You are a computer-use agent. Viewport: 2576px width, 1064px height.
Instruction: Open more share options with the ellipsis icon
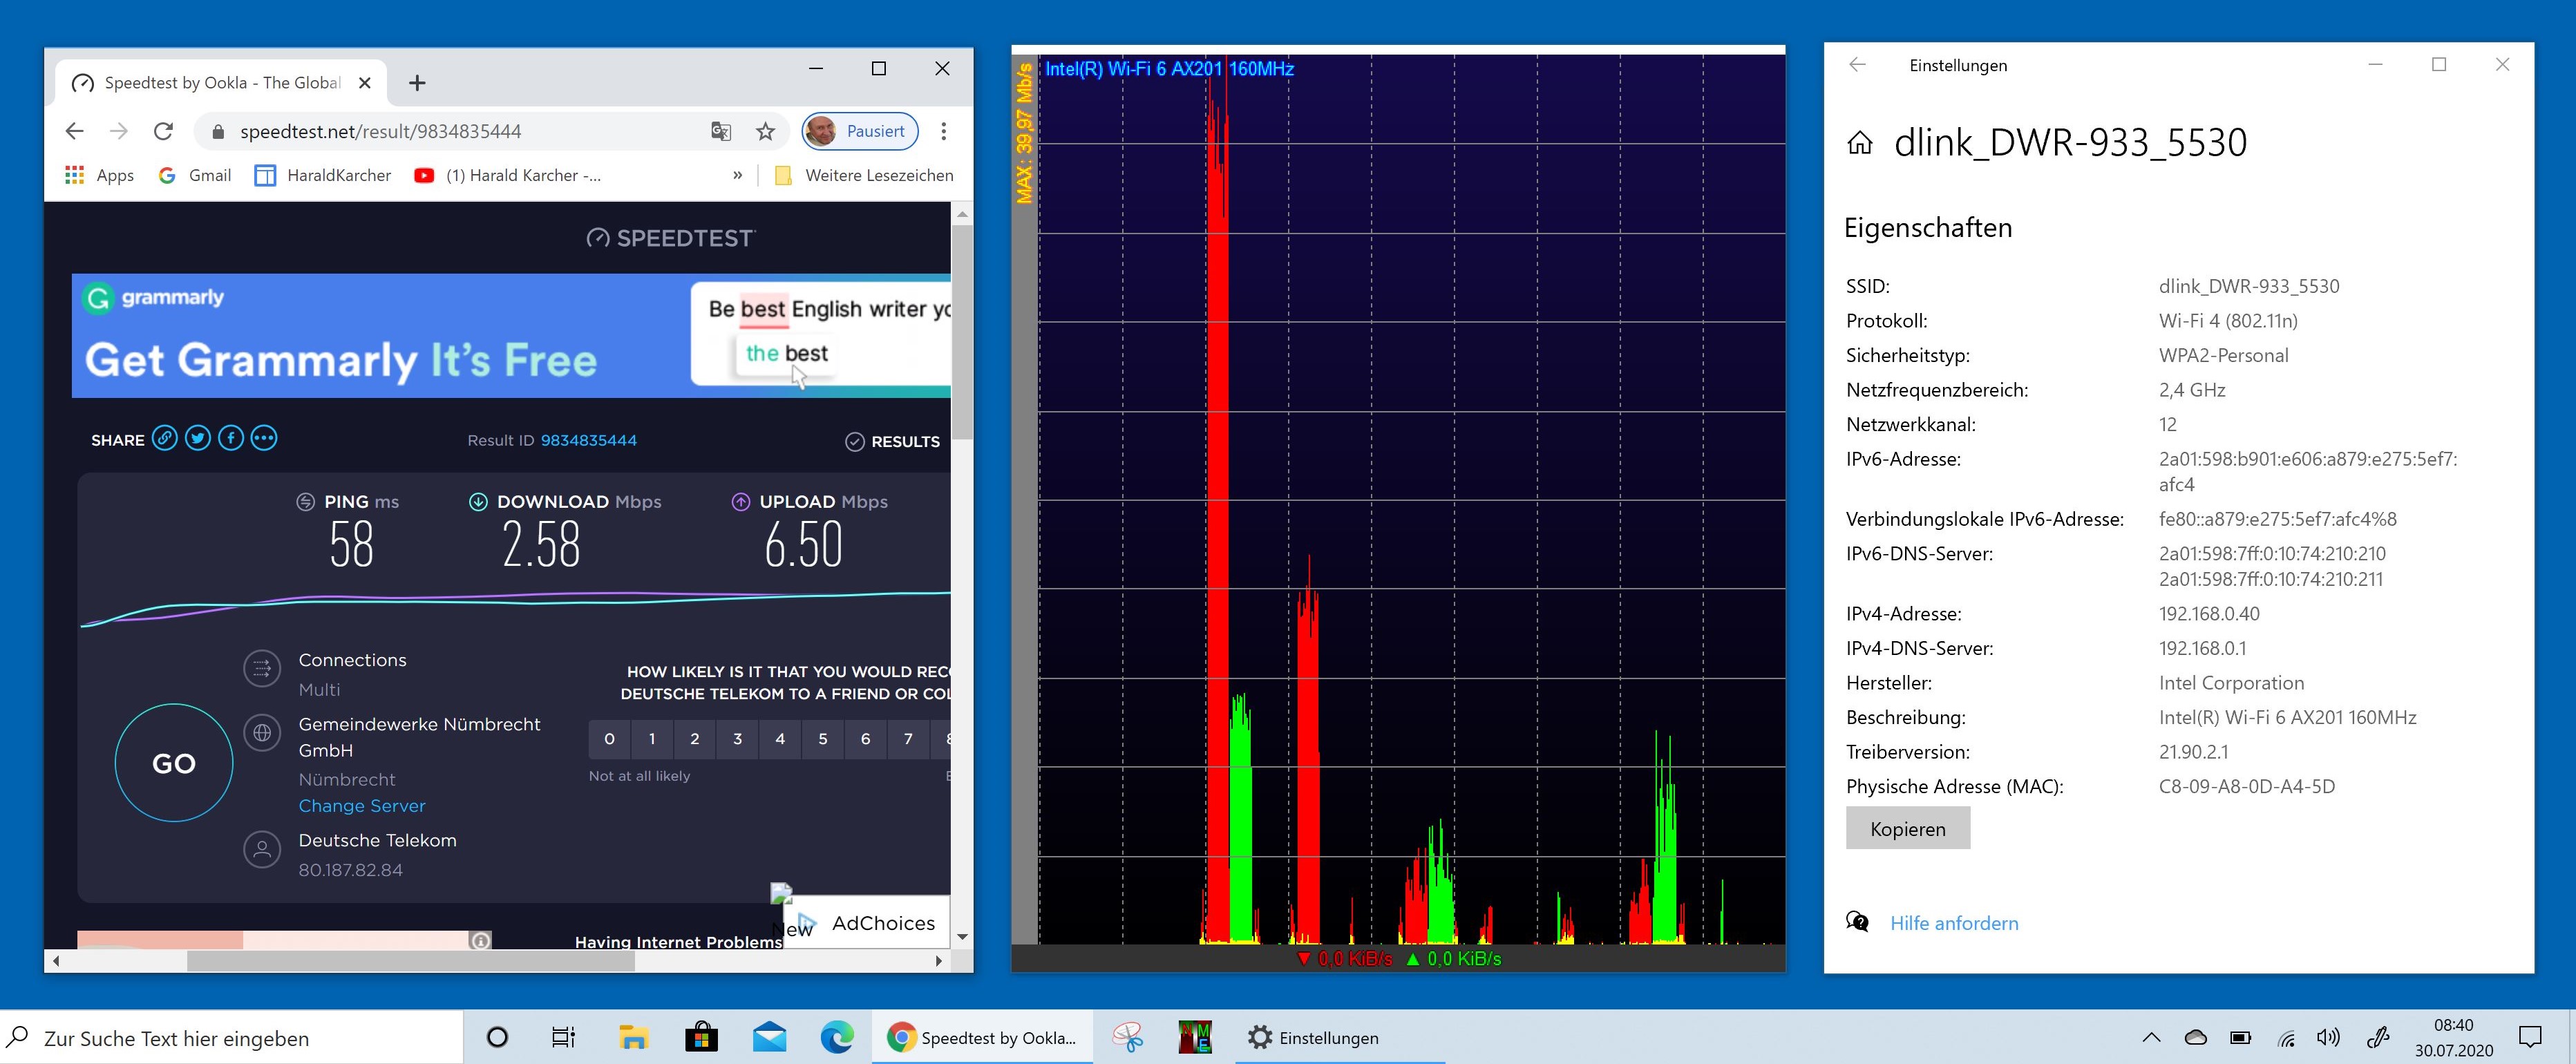point(264,439)
